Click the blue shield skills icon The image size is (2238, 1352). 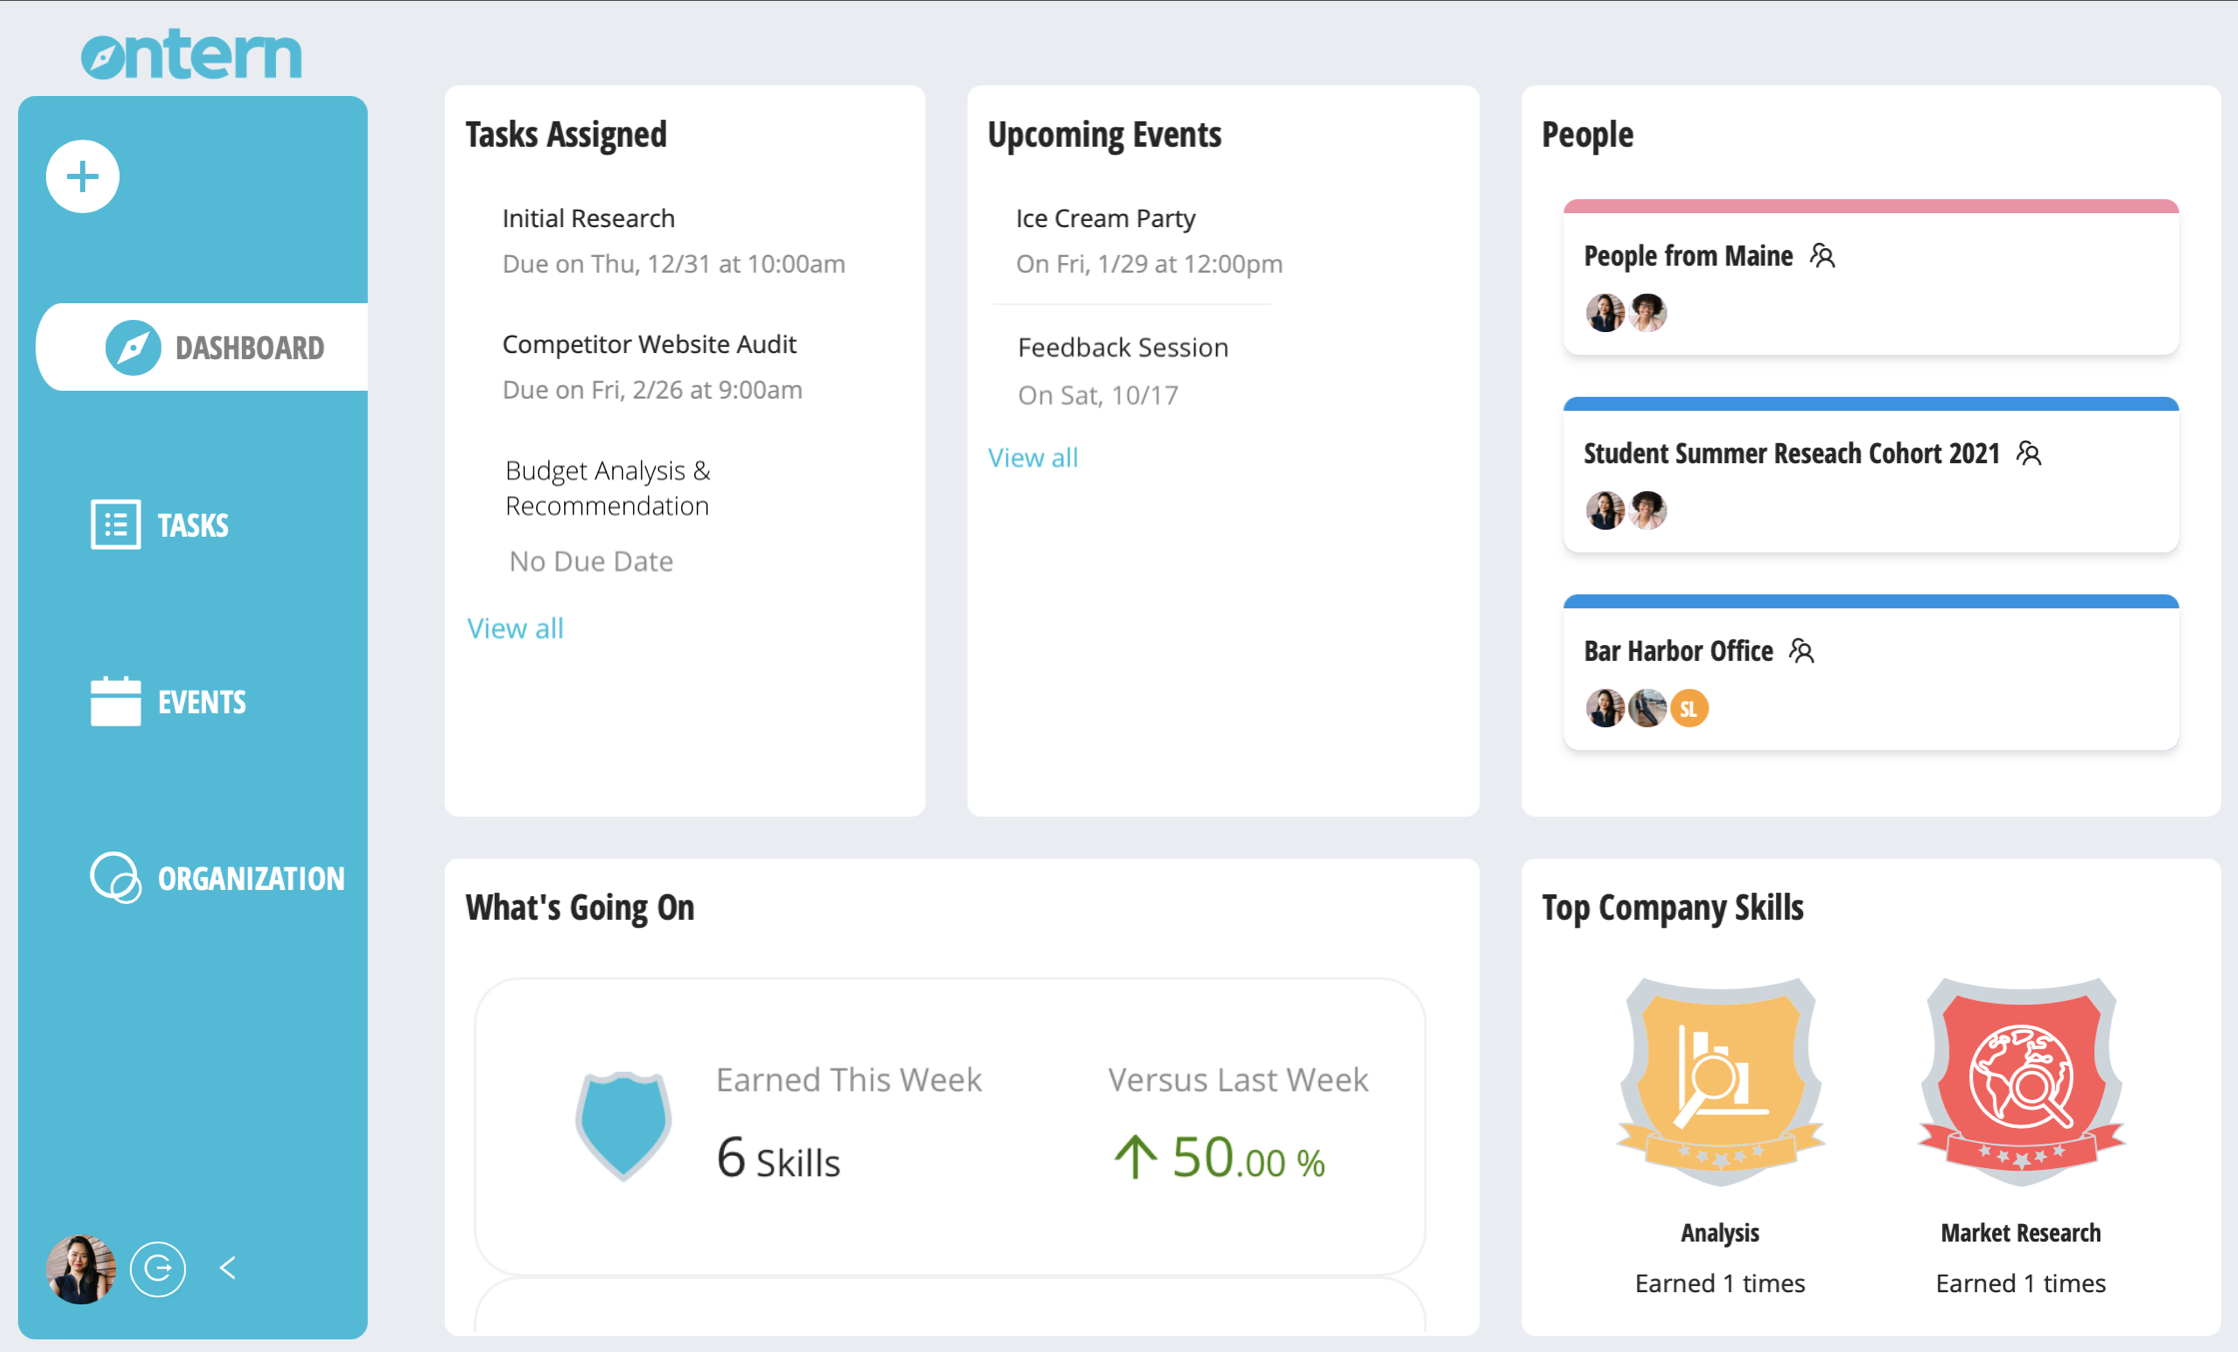pos(623,1126)
